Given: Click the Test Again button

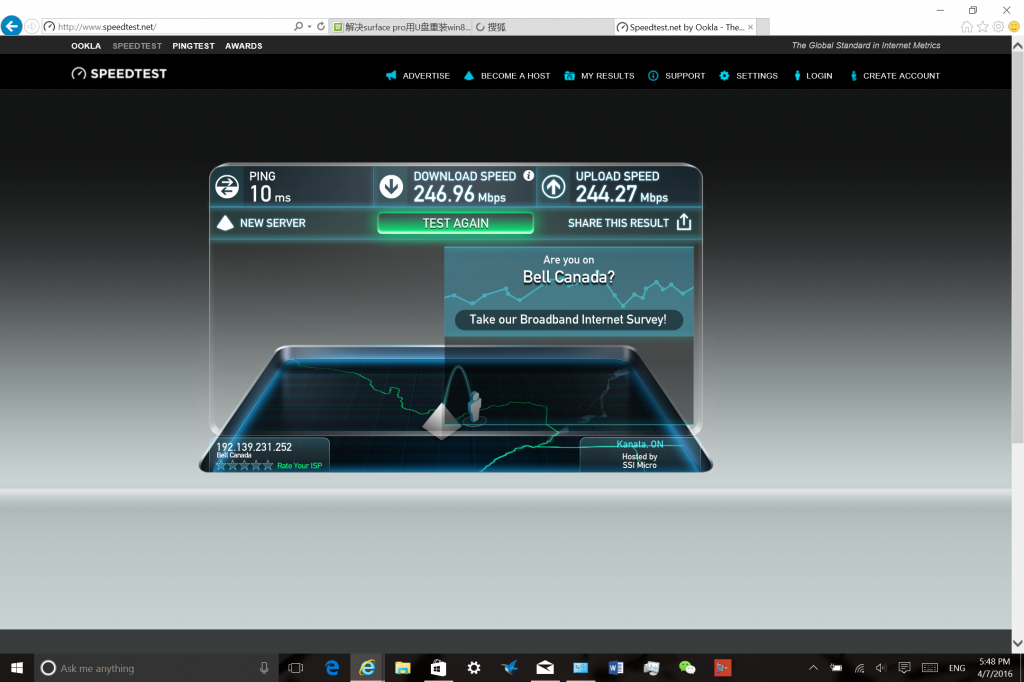Looking at the screenshot, I should pyautogui.click(x=455, y=223).
